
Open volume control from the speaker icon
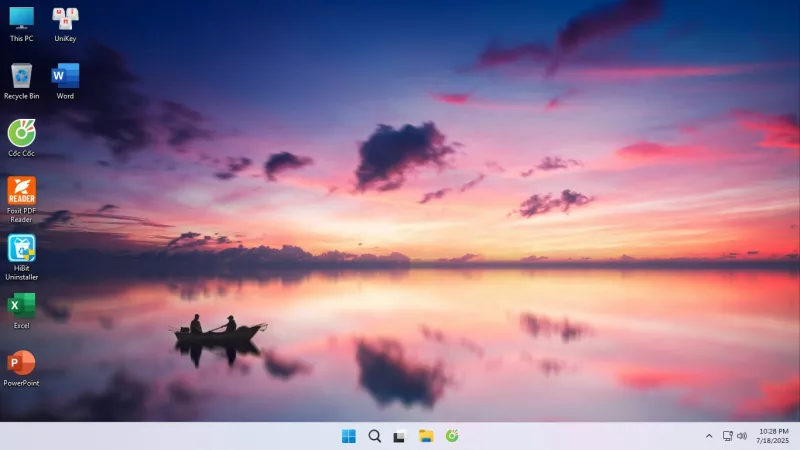pyautogui.click(x=742, y=436)
